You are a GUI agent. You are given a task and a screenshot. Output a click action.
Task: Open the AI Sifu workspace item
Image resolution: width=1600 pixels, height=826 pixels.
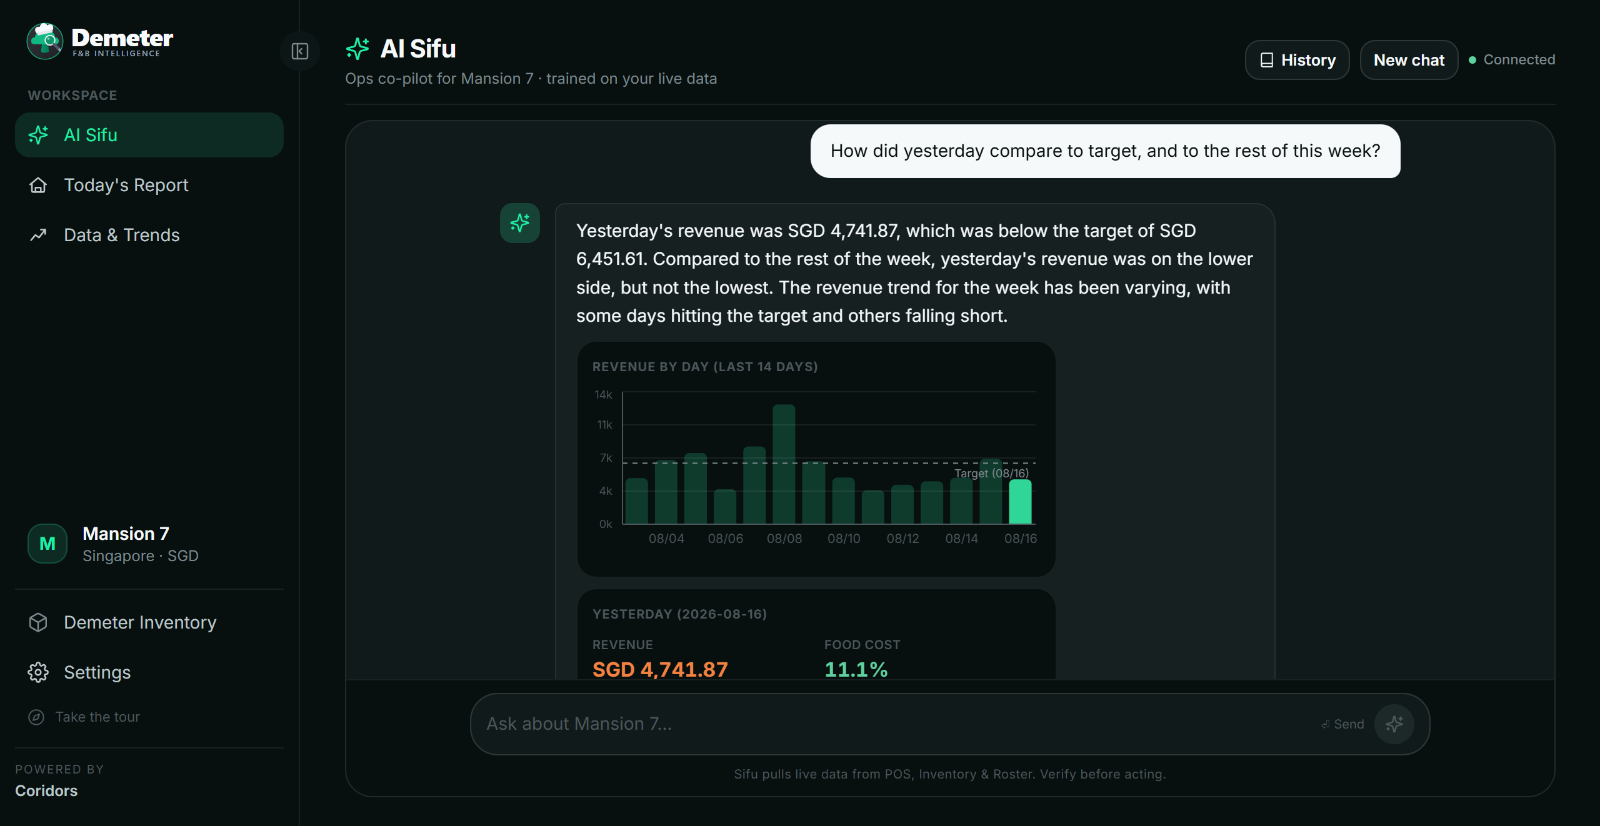coord(149,135)
